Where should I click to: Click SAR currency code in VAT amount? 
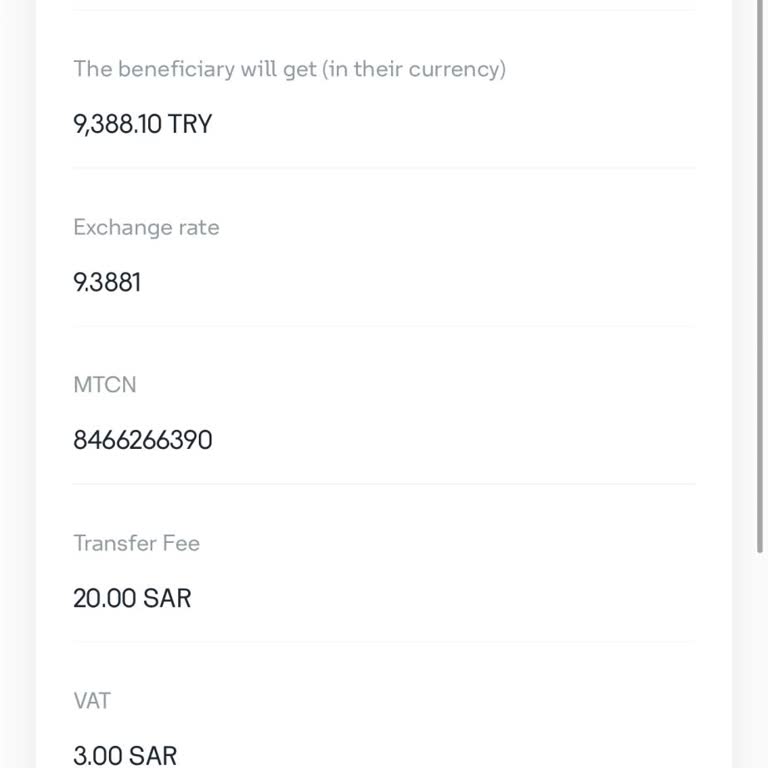(x=153, y=755)
